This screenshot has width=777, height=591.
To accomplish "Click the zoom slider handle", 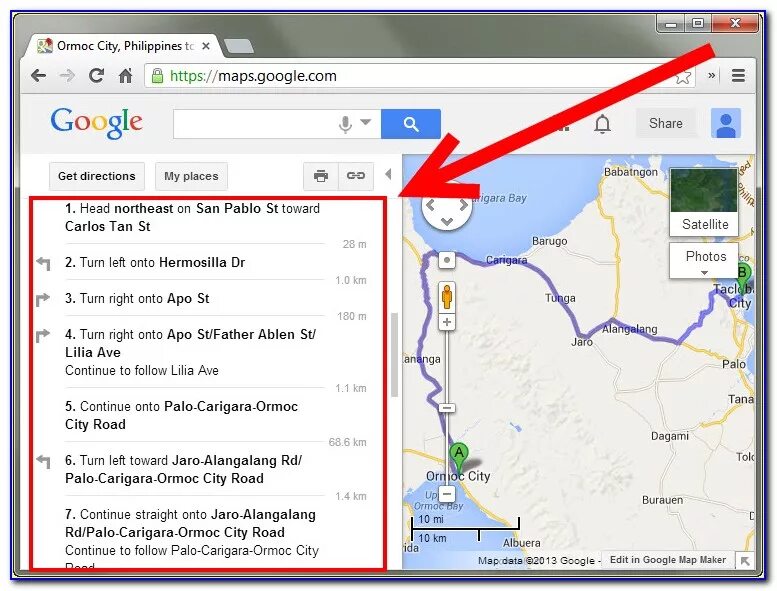I will (x=447, y=408).
